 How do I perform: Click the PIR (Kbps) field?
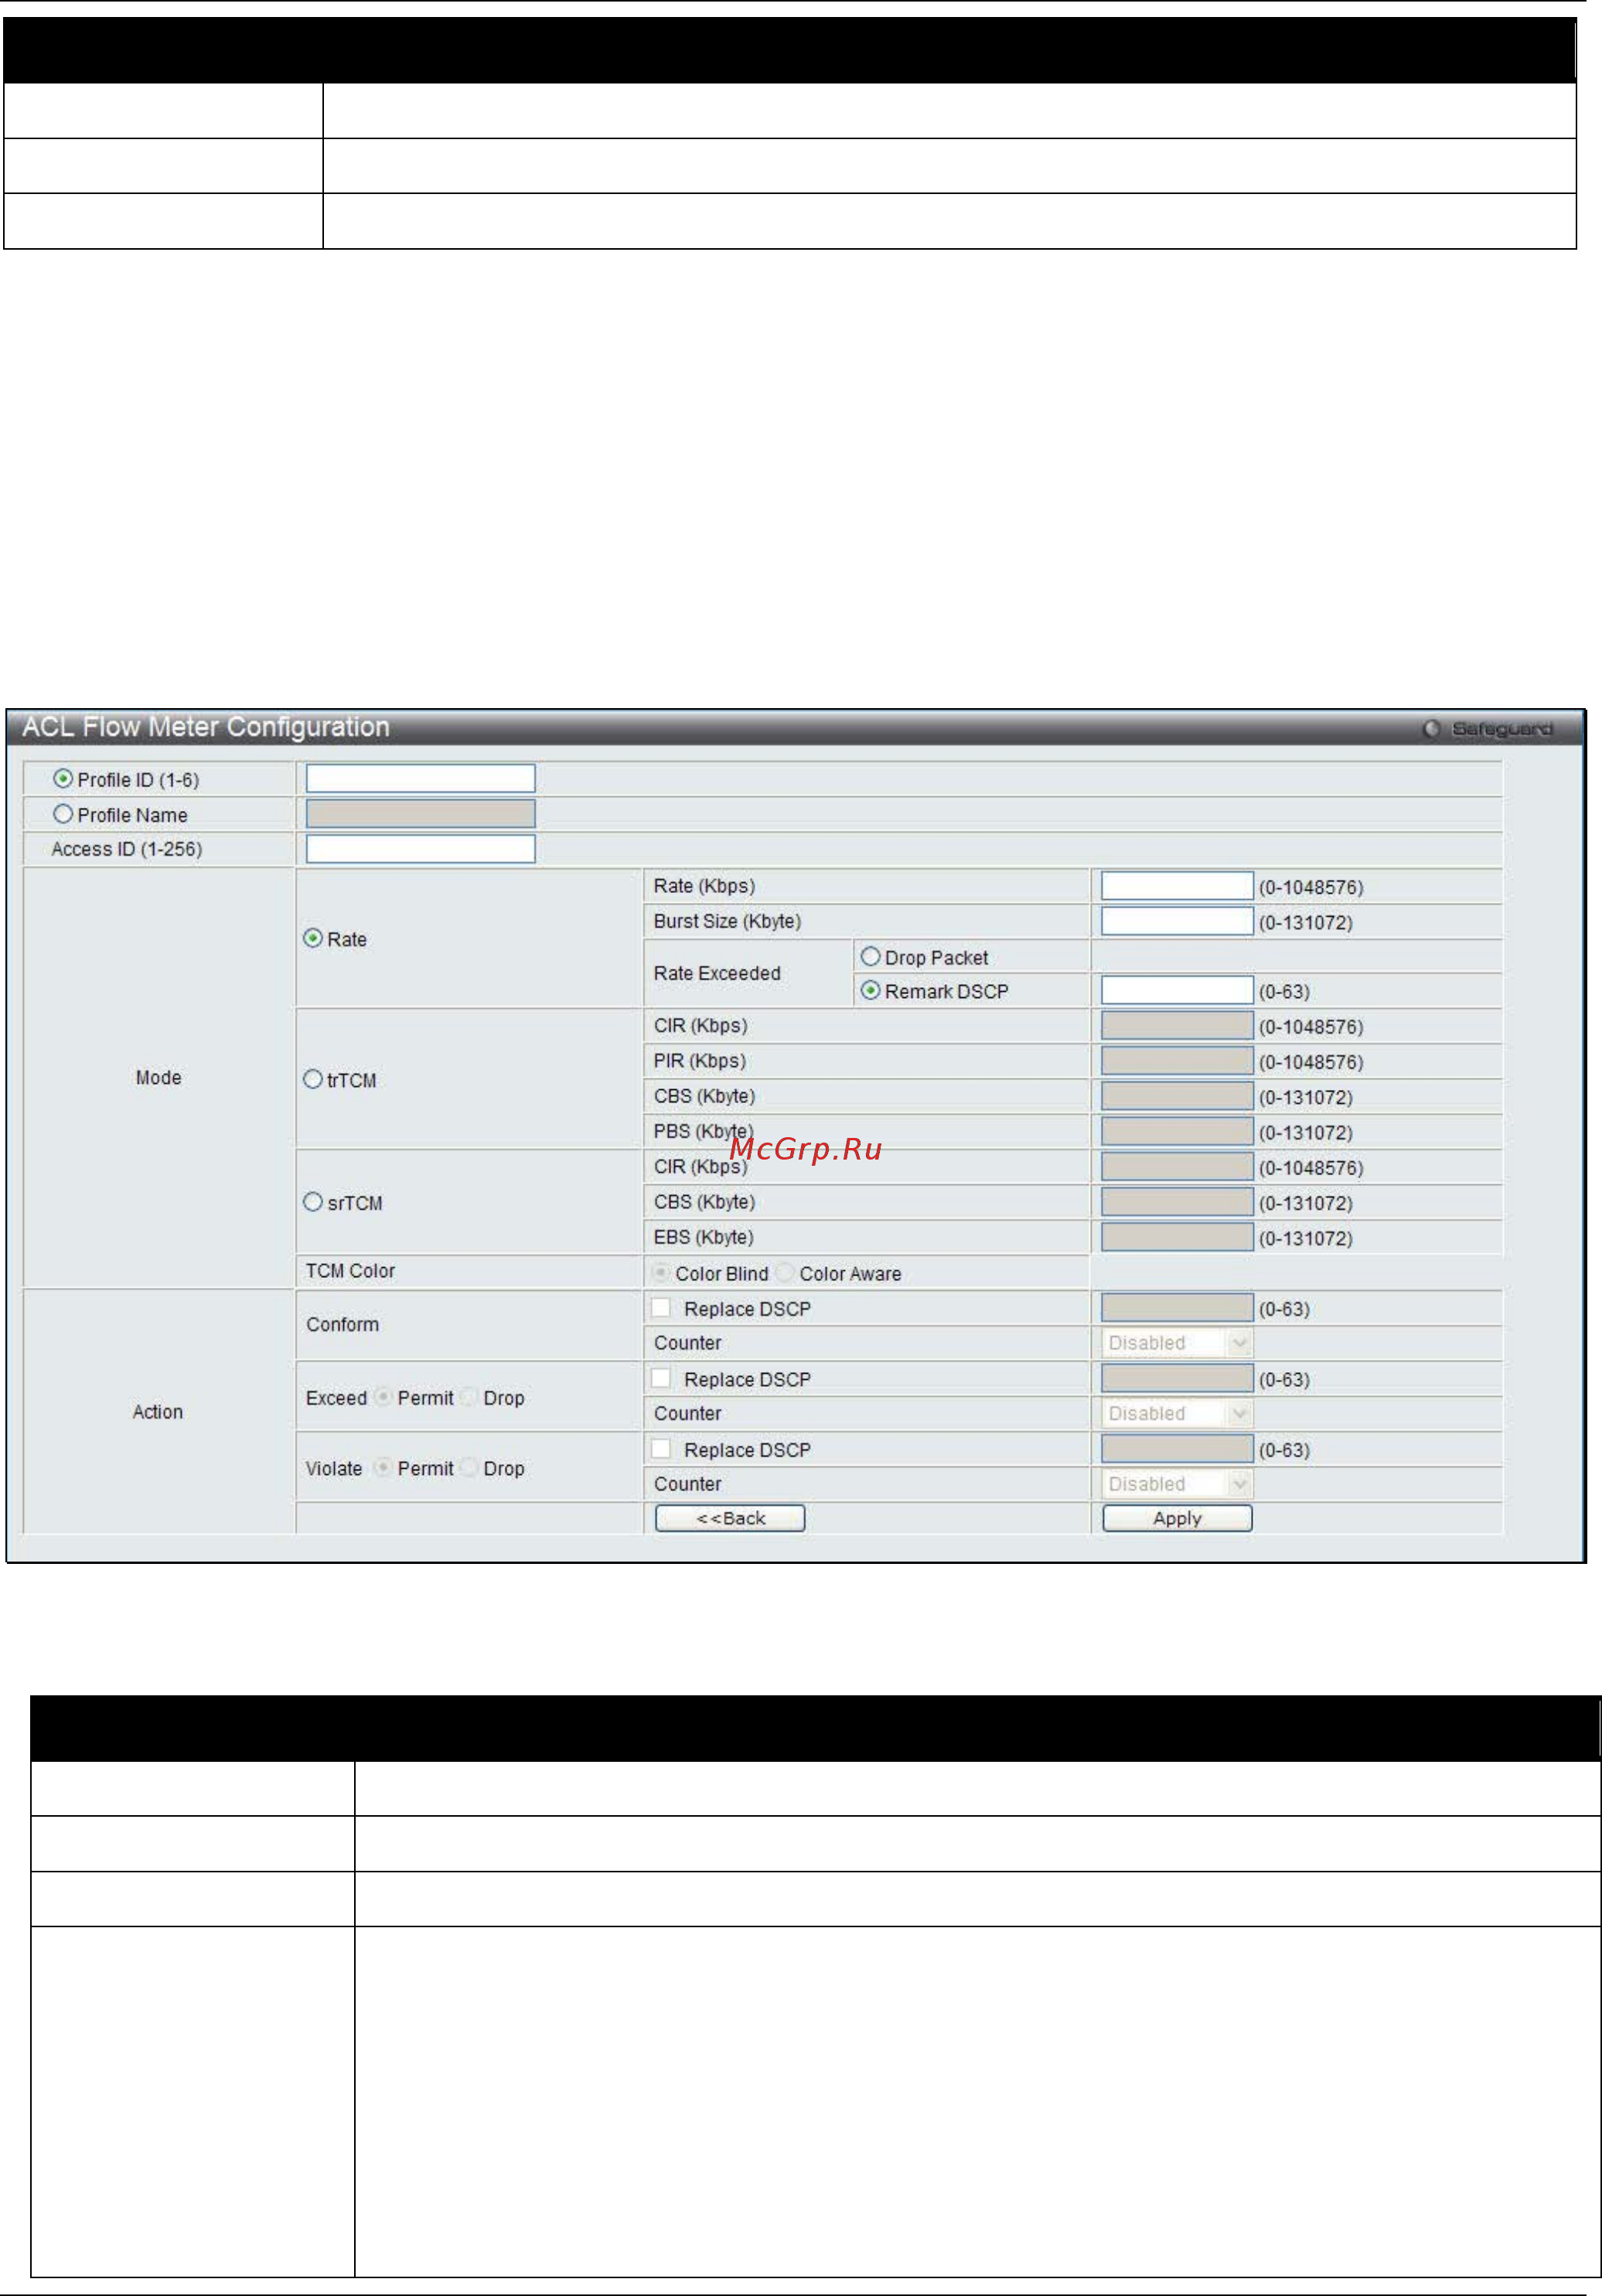[1177, 1061]
